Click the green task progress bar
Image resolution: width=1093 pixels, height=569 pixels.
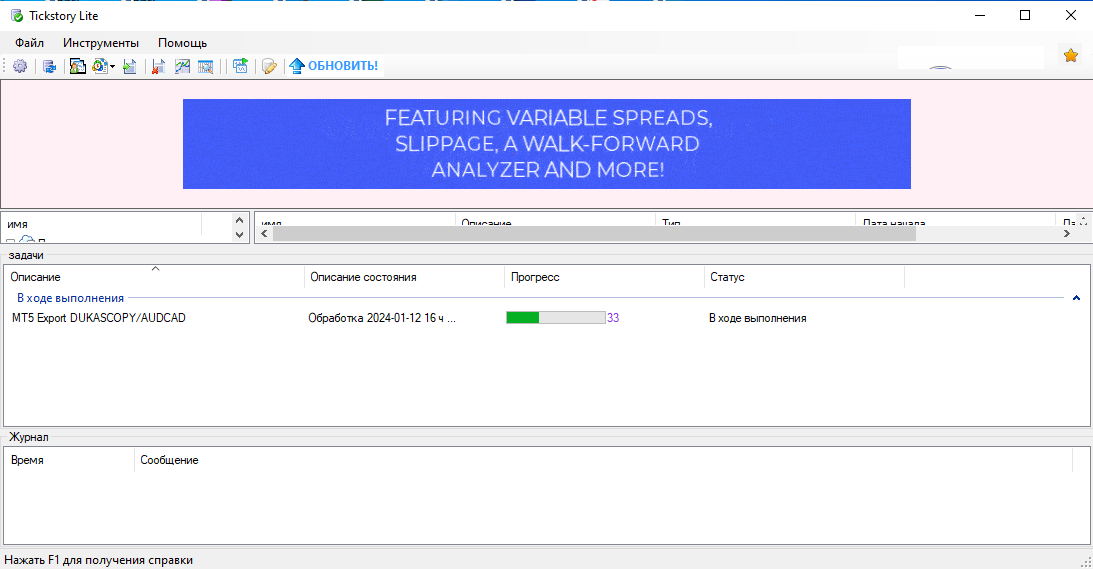tap(556, 318)
